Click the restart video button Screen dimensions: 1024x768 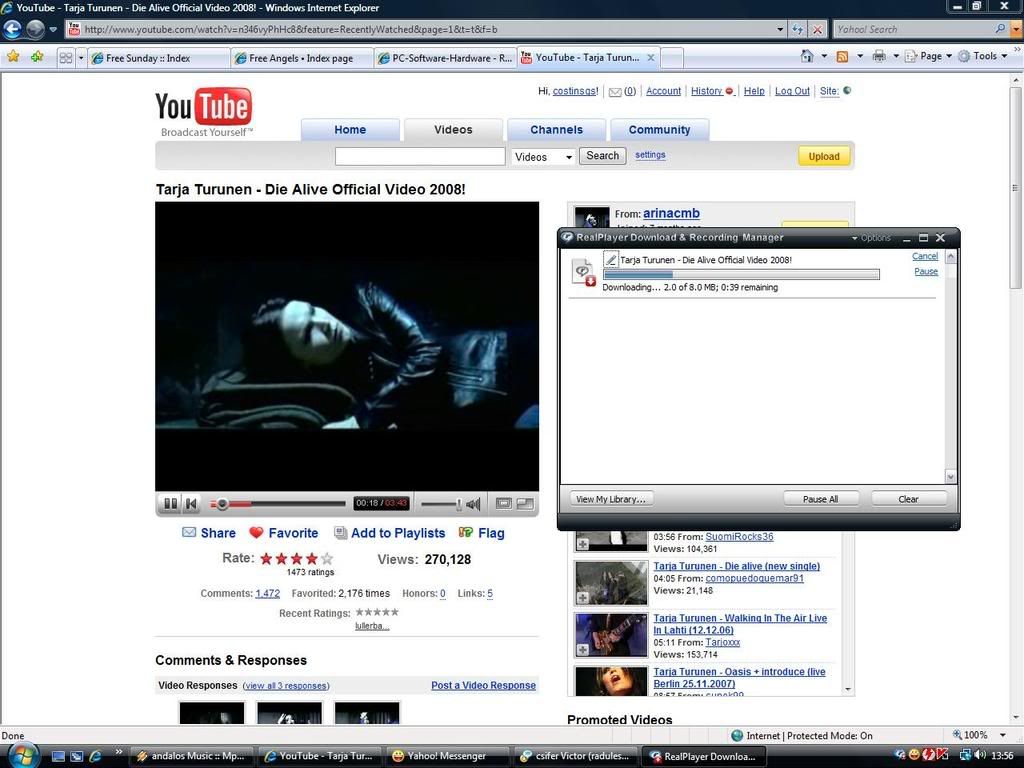pyautogui.click(x=192, y=504)
